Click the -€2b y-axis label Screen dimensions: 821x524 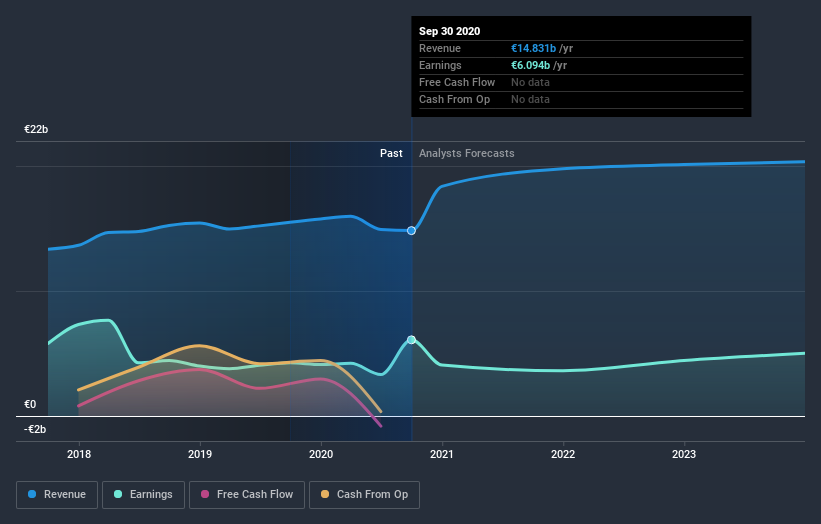point(35,429)
